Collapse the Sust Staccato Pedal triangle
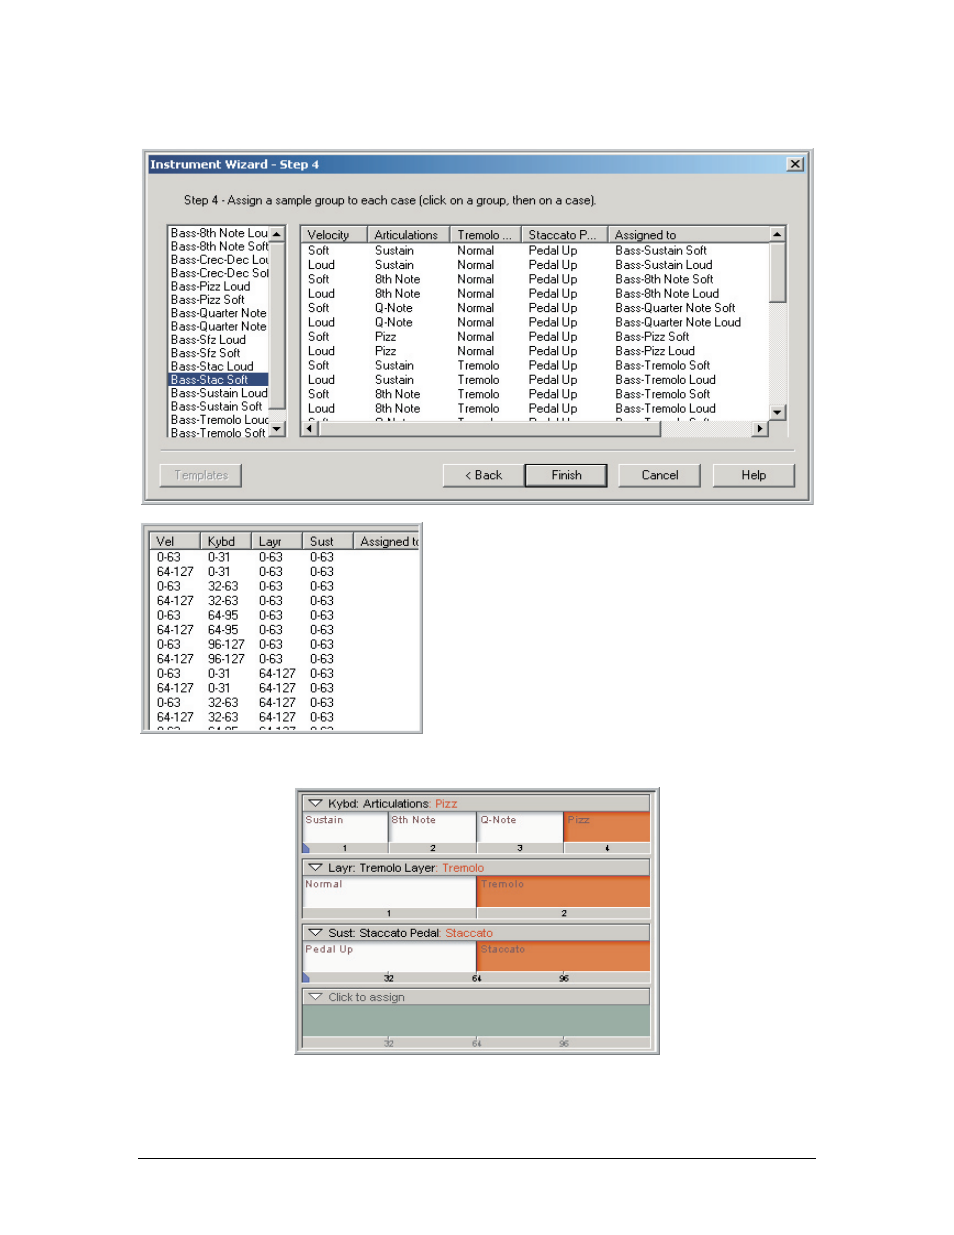 pos(315,933)
